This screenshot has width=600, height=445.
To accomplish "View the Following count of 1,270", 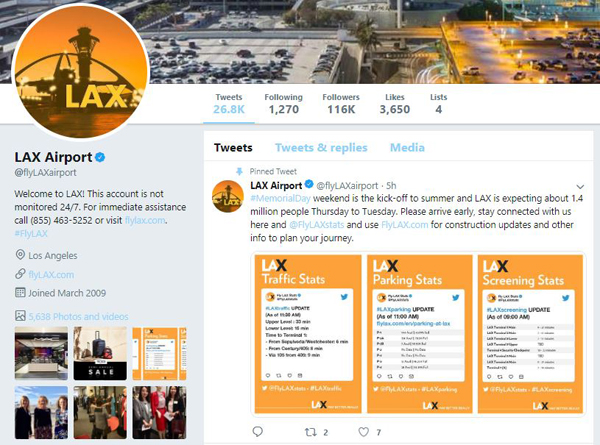I will click(284, 104).
